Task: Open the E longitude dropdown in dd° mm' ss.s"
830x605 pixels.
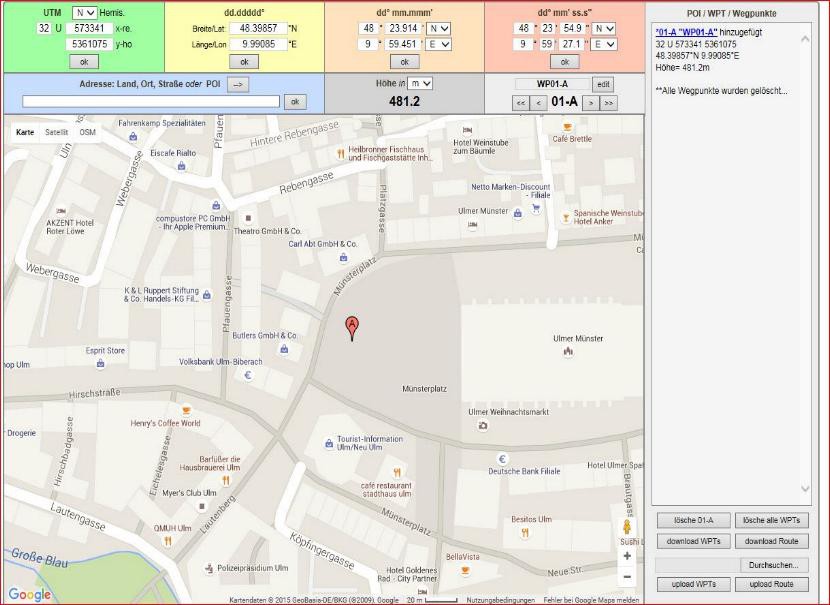Action: [x=604, y=45]
